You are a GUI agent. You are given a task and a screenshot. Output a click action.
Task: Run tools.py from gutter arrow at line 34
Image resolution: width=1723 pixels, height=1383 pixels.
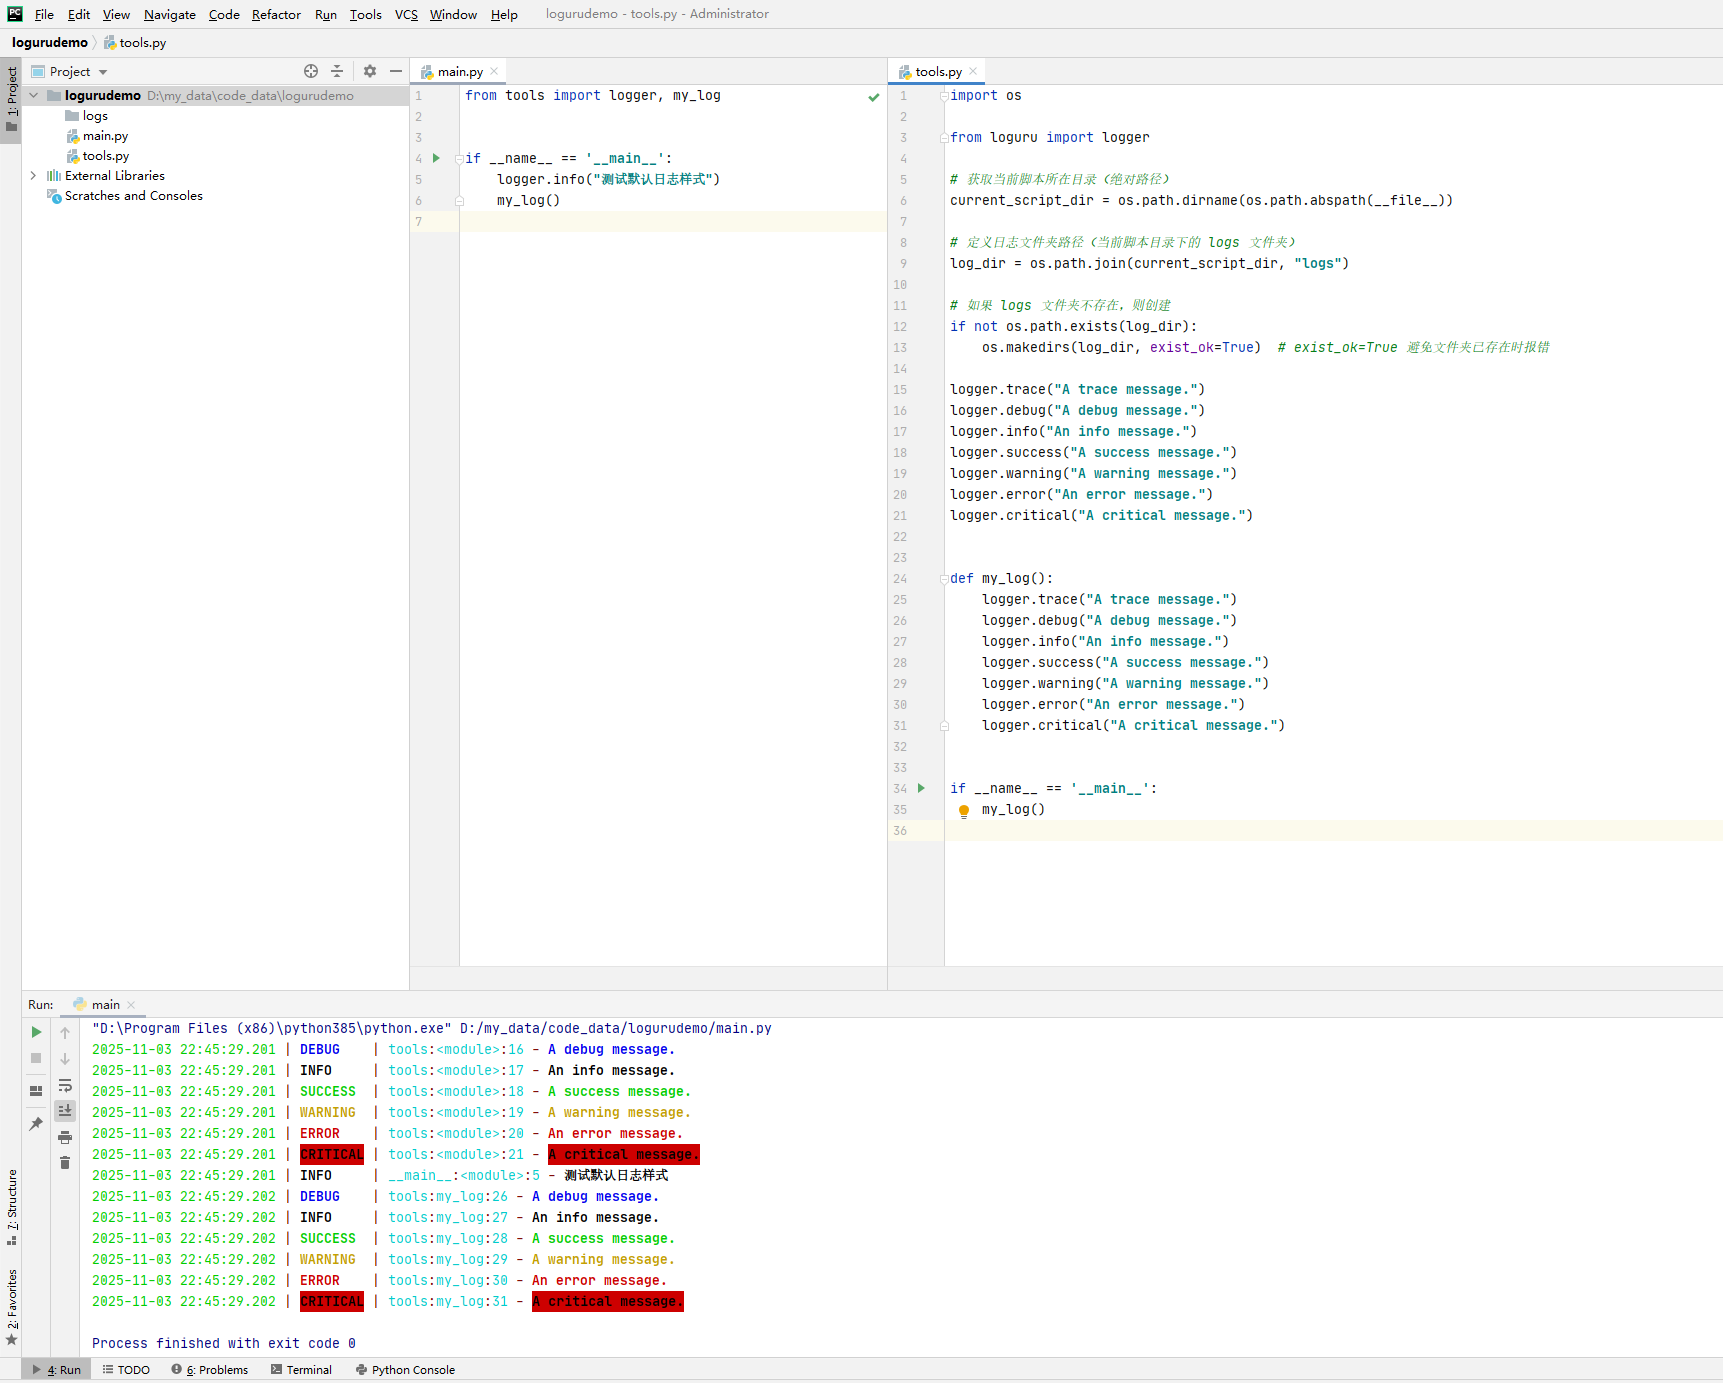(x=920, y=788)
